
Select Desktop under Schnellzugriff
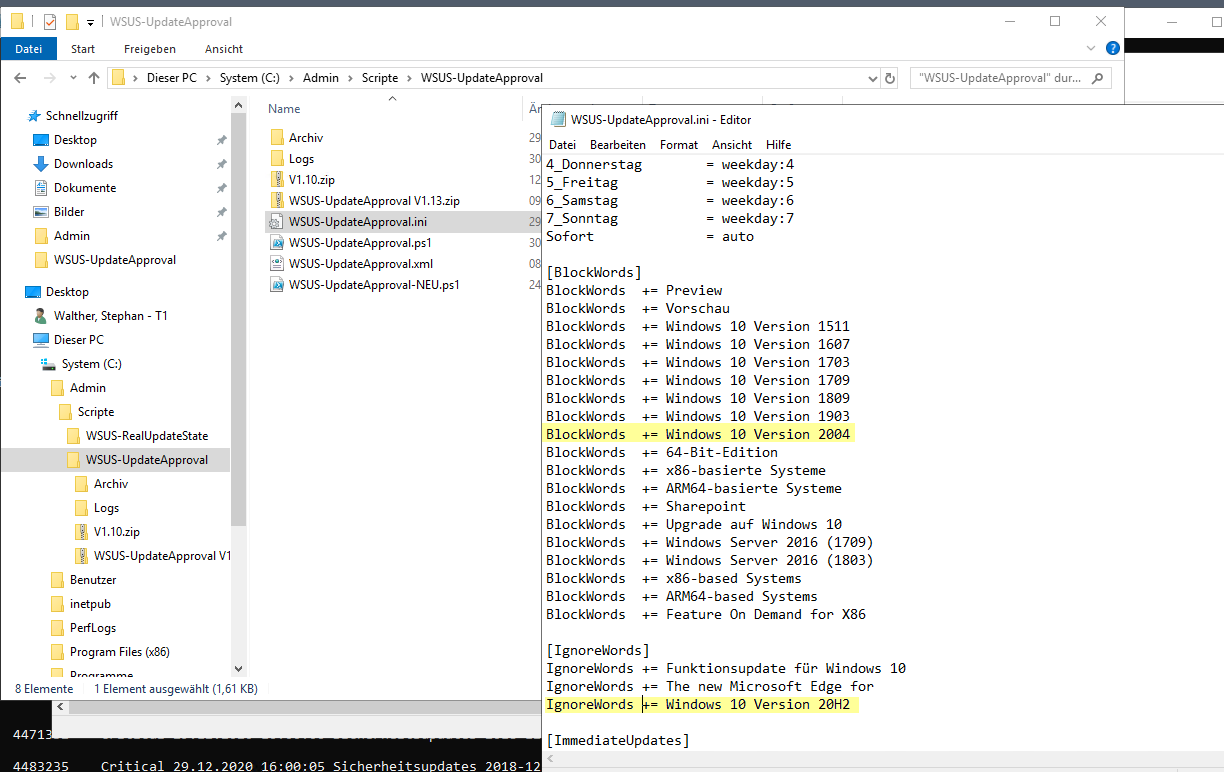[75, 140]
